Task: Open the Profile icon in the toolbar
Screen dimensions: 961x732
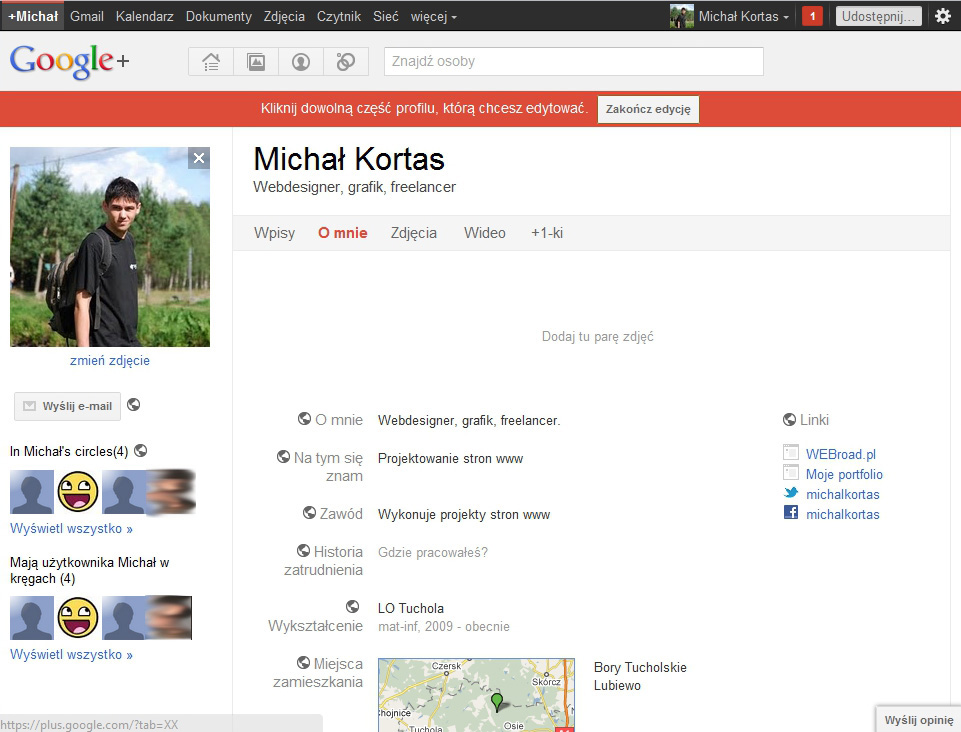Action: (301, 62)
